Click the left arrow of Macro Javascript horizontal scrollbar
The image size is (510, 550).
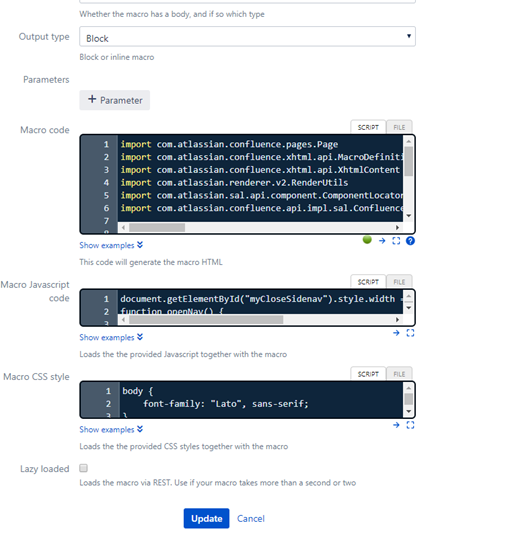pos(123,320)
